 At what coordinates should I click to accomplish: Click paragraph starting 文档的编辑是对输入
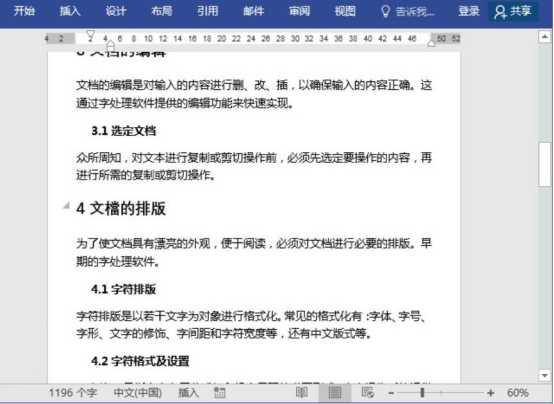point(254,94)
